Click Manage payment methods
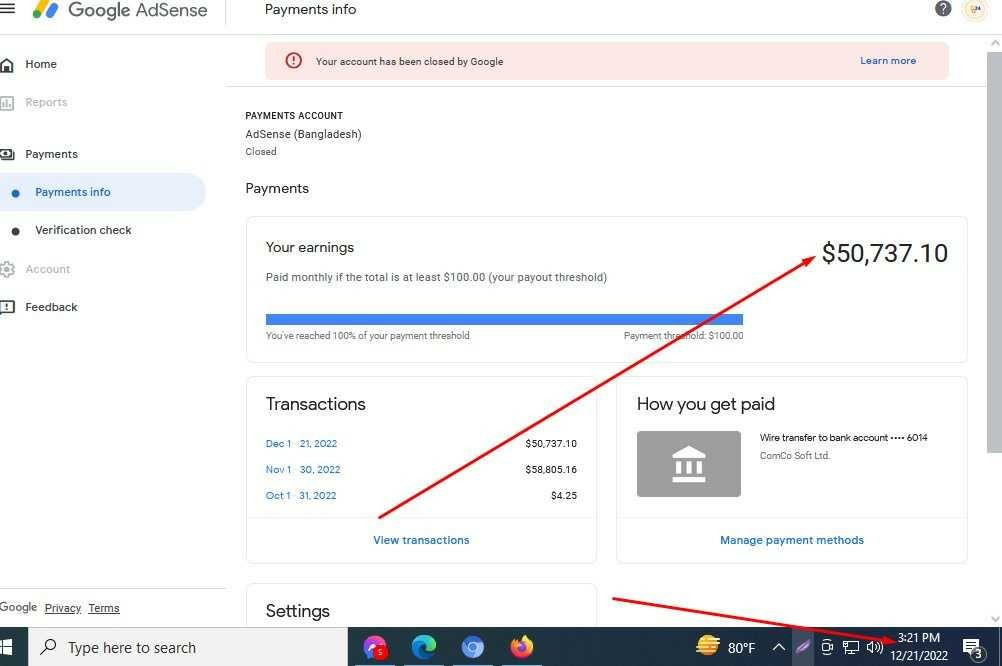1002x666 pixels. tap(791, 540)
